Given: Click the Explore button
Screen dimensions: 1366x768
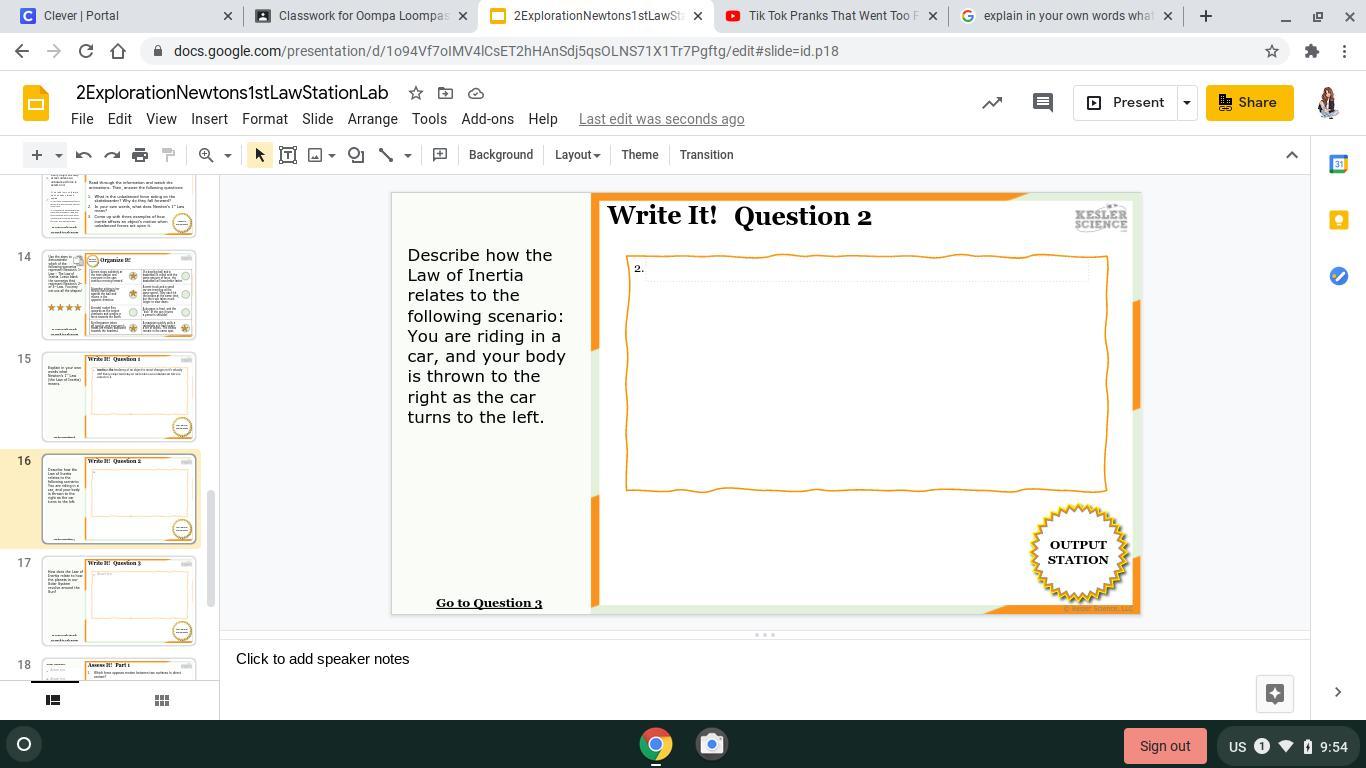Looking at the screenshot, I should click(x=1275, y=694).
